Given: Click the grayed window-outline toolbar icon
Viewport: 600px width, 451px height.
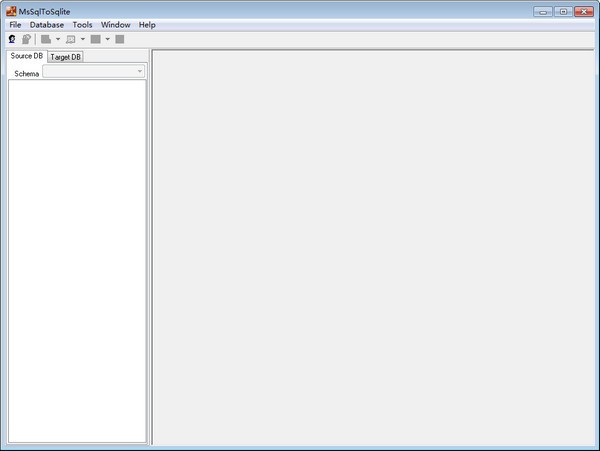Looking at the screenshot, I should tap(70, 39).
